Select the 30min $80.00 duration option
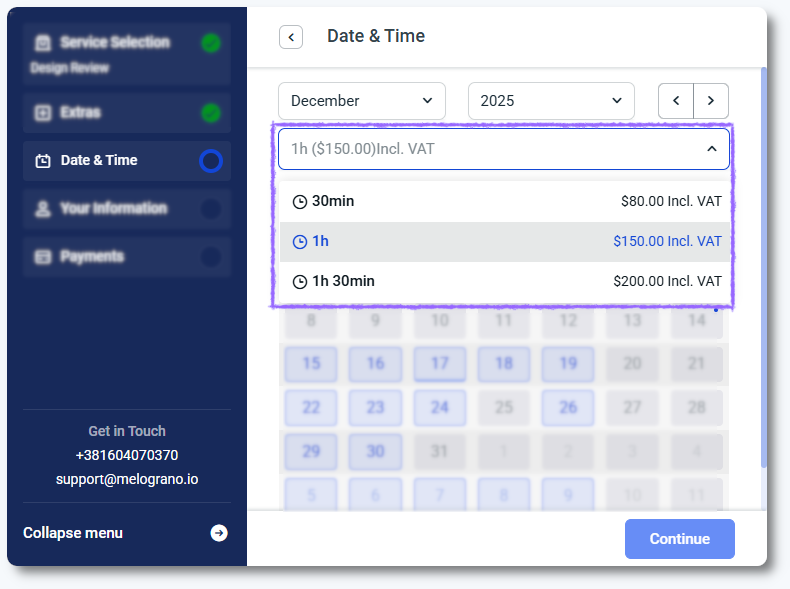This screenshot has width=790, height=589. click(504, 202)
